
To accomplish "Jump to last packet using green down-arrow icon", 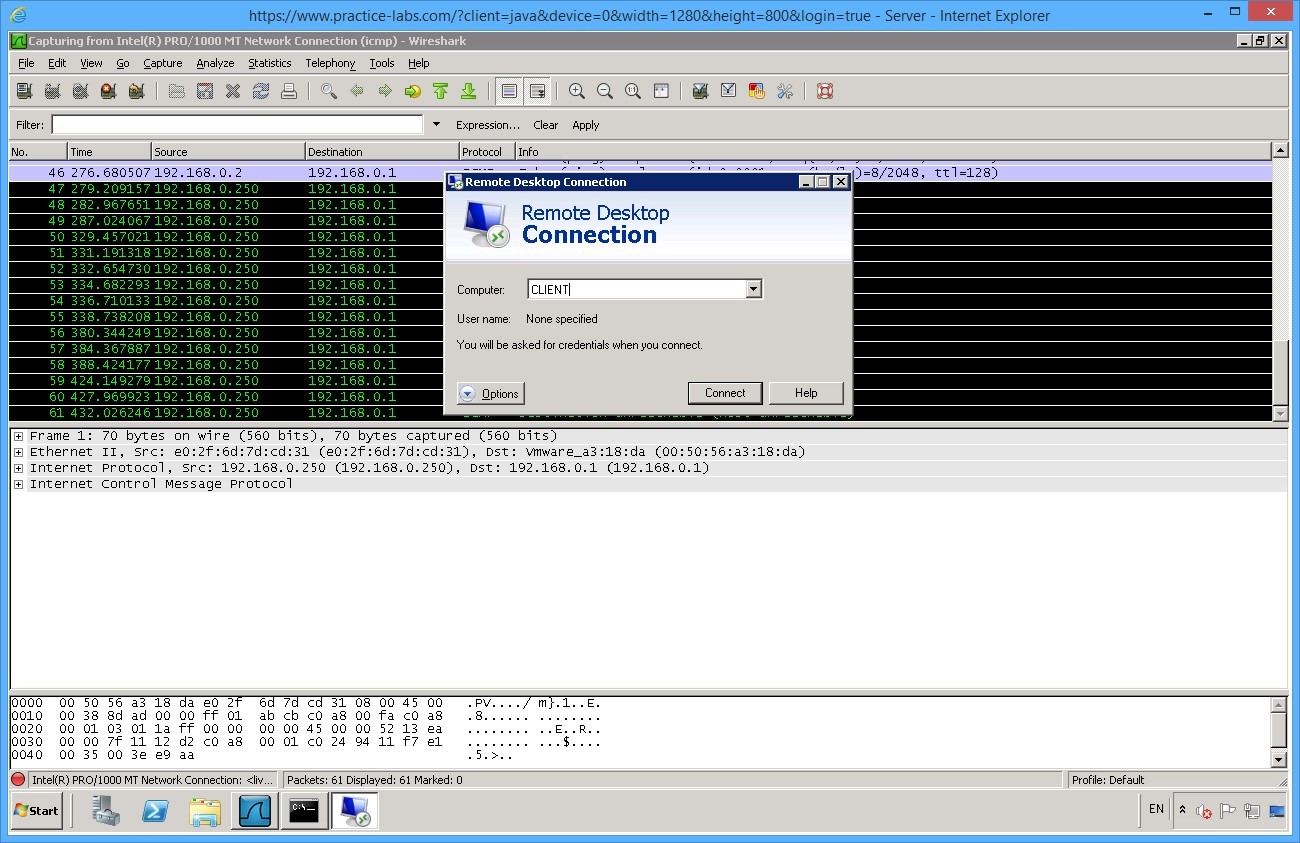I will [x=468, y=91].
